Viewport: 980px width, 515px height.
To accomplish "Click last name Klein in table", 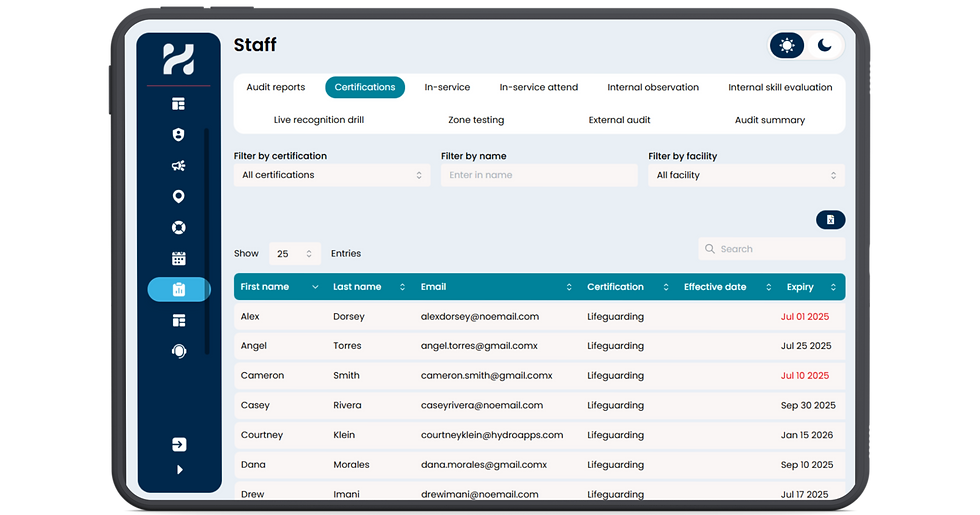I will pyautogui.click(x=344, y=435).
